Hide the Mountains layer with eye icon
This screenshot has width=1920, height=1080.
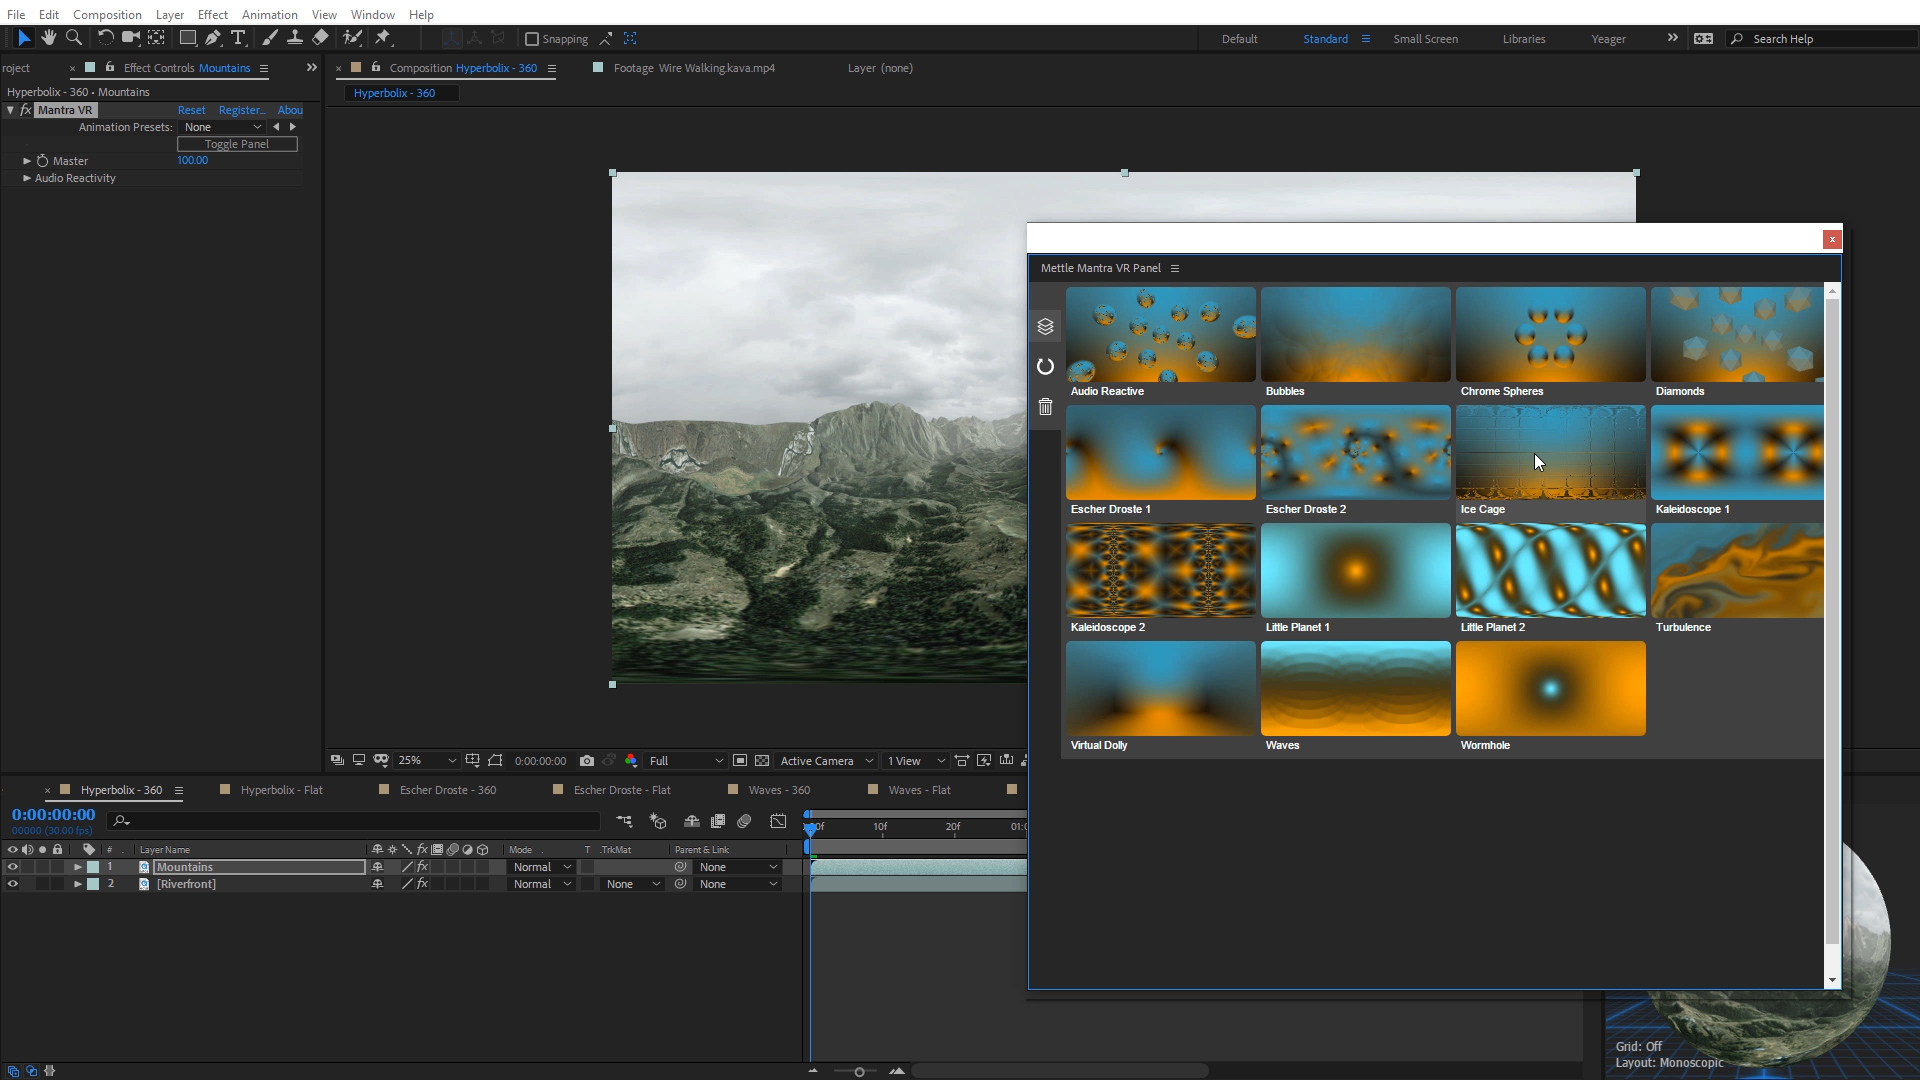[x=12, y=867]
